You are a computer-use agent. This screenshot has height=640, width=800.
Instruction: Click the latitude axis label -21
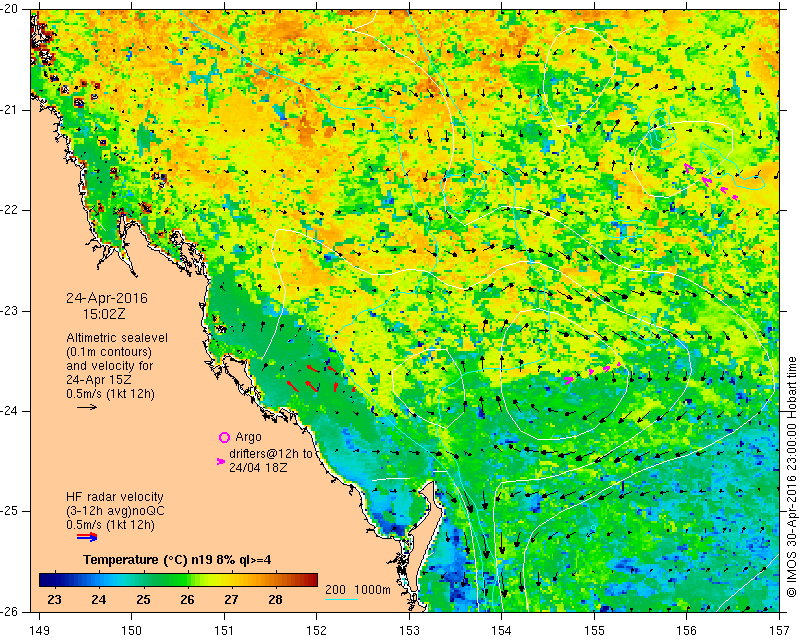[x=10, y=110]
